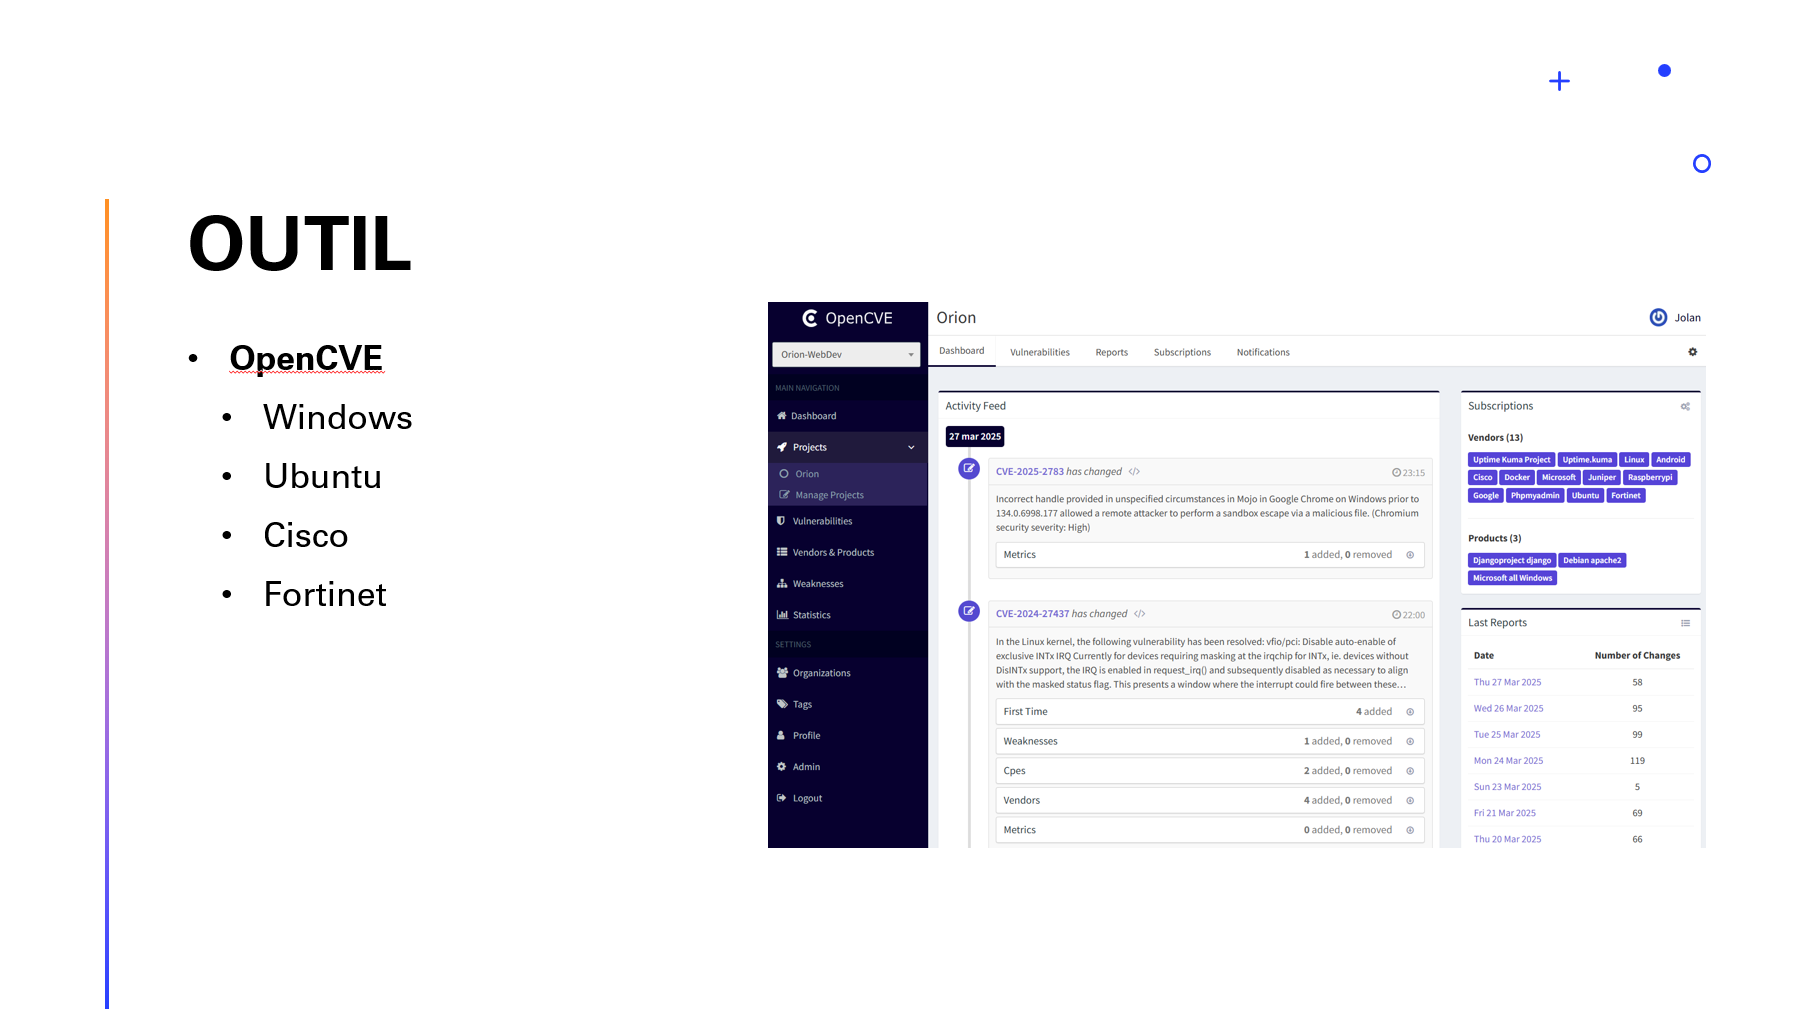Click the Last Reports list icon
Viewport: 1795px width, 1009px height.
(x=1685, y=623)
